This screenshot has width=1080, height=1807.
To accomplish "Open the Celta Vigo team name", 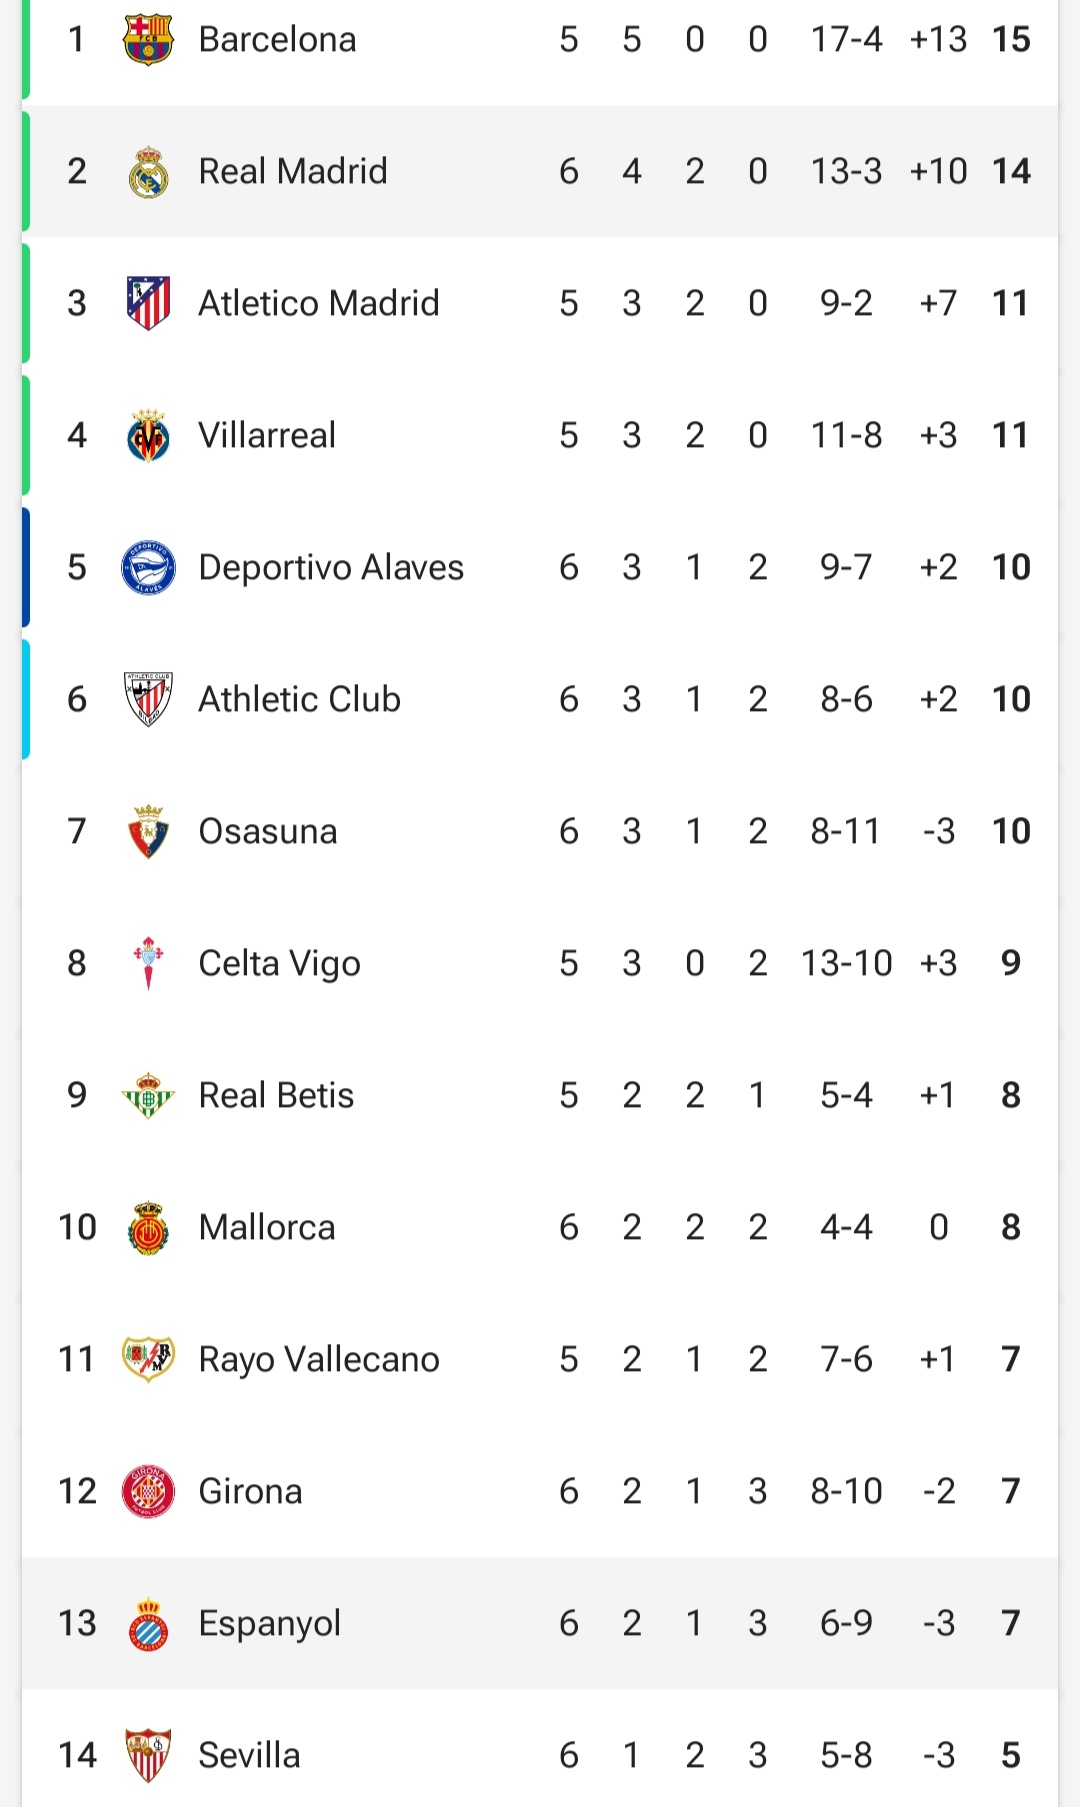I will point(280,964).
